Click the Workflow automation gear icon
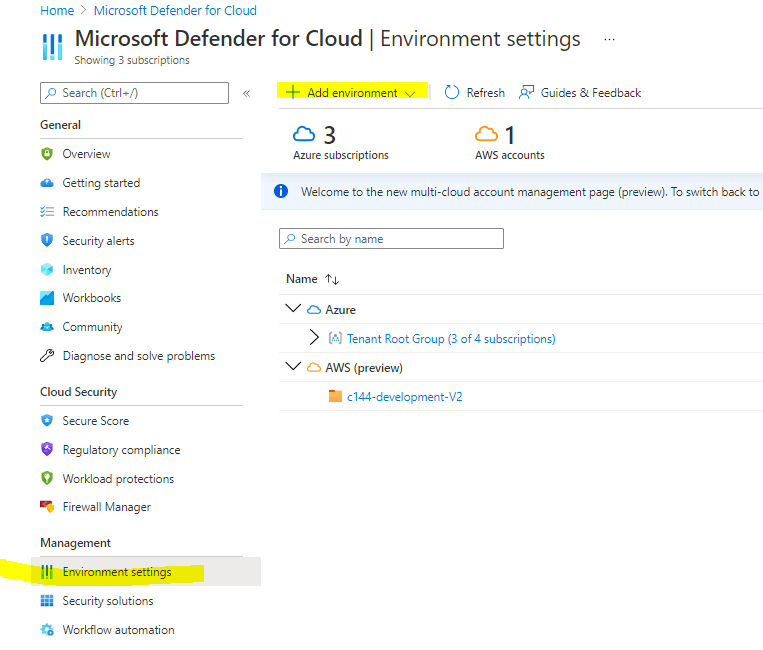Viewport: 763px width, 650px height. pos(46,630)
